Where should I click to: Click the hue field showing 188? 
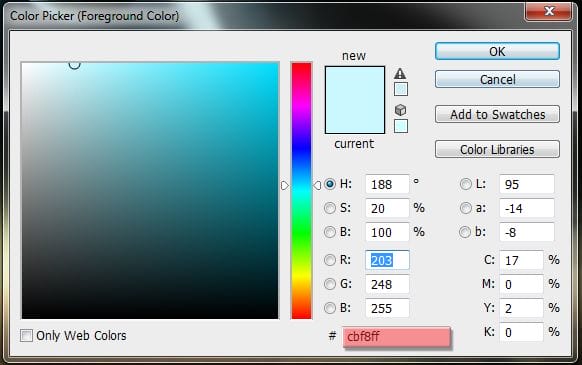click(x=387, y=184)
